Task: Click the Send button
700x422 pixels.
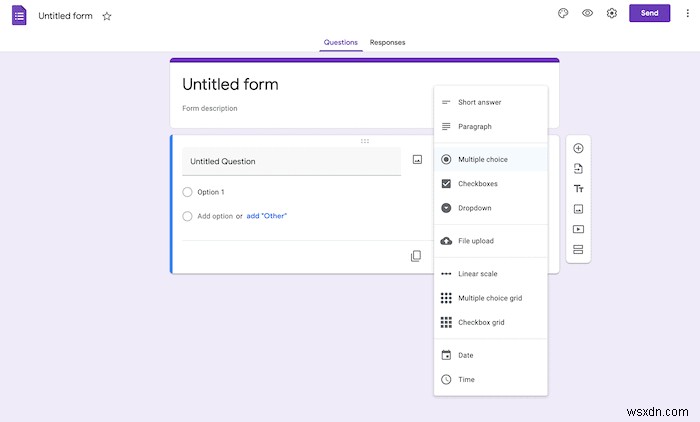Action: click(649, 13)
